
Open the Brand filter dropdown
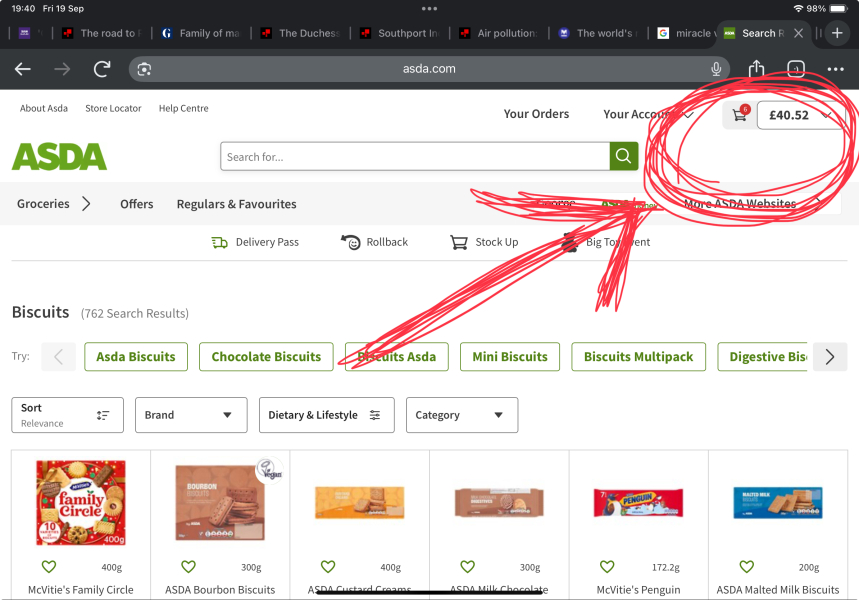pos(191,415)
